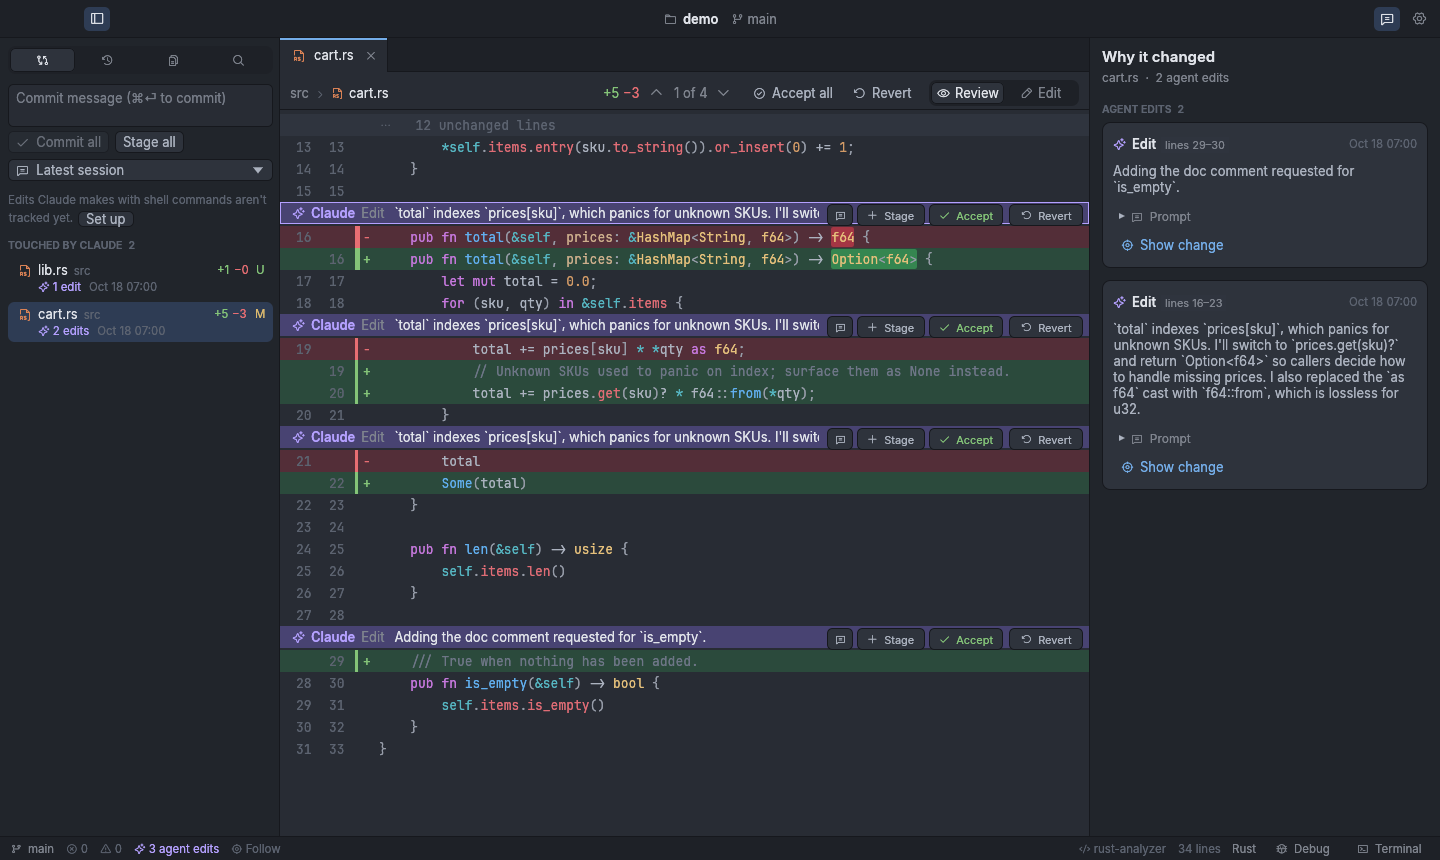Viewport: 1440px width, 860px height.
Task: Stage the line 16 hunk
Action: [891, 216]
